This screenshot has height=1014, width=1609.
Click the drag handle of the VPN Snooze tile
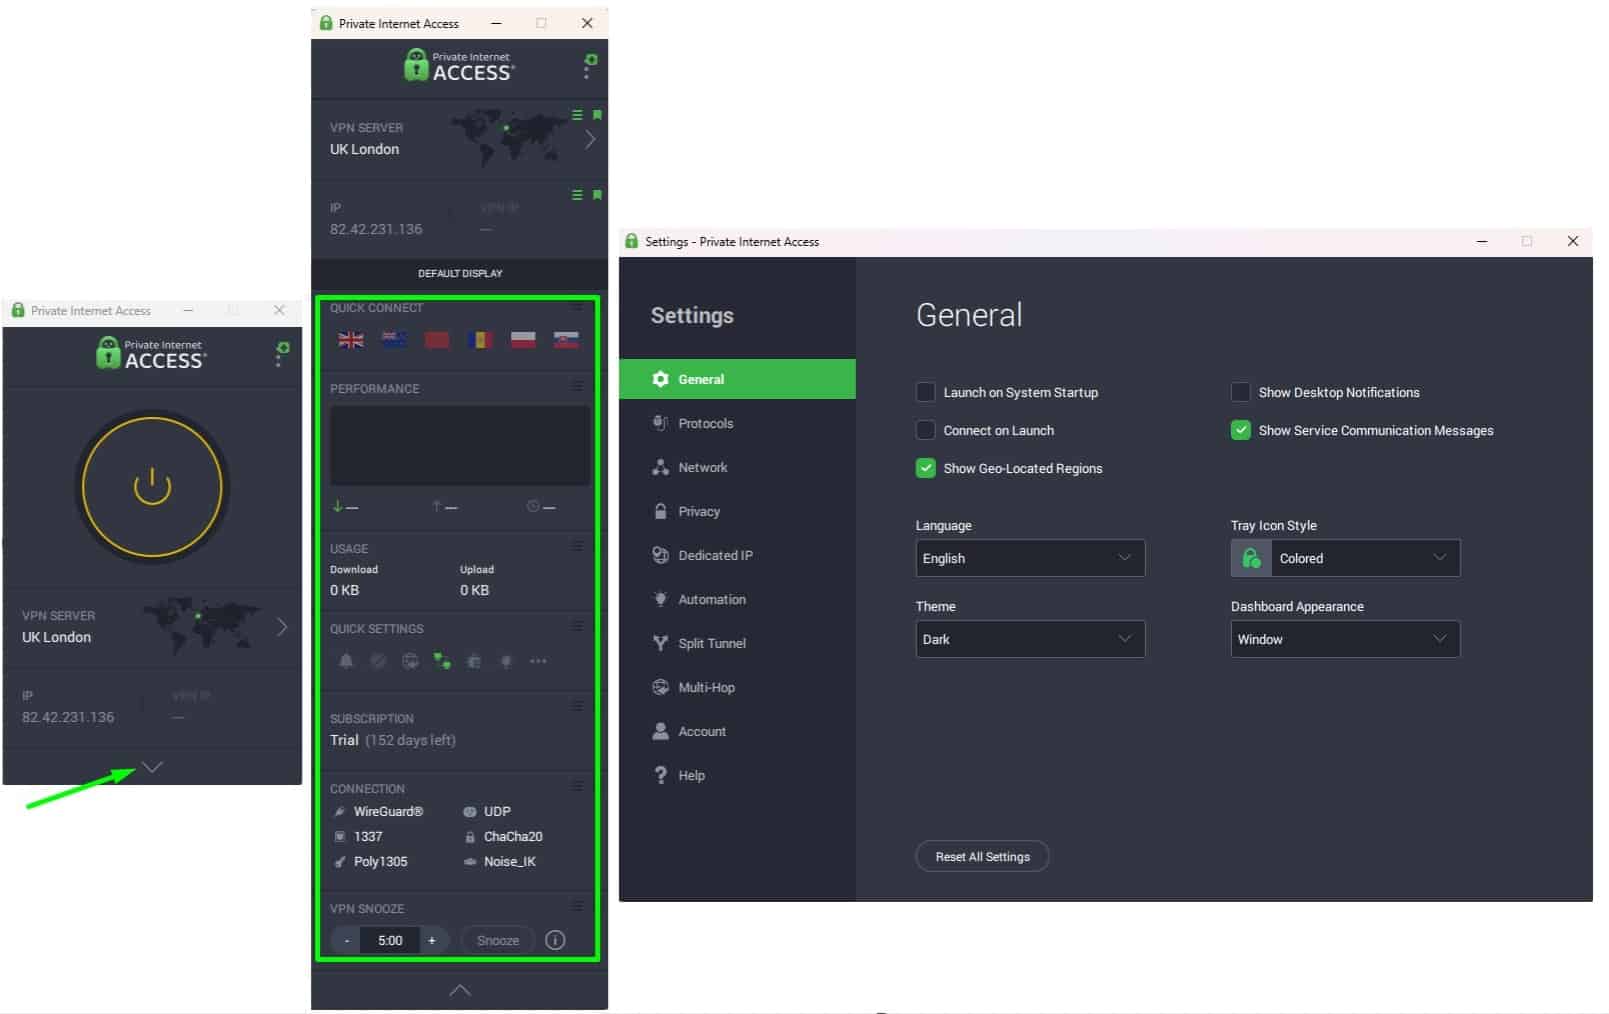(x=577, y=906)
